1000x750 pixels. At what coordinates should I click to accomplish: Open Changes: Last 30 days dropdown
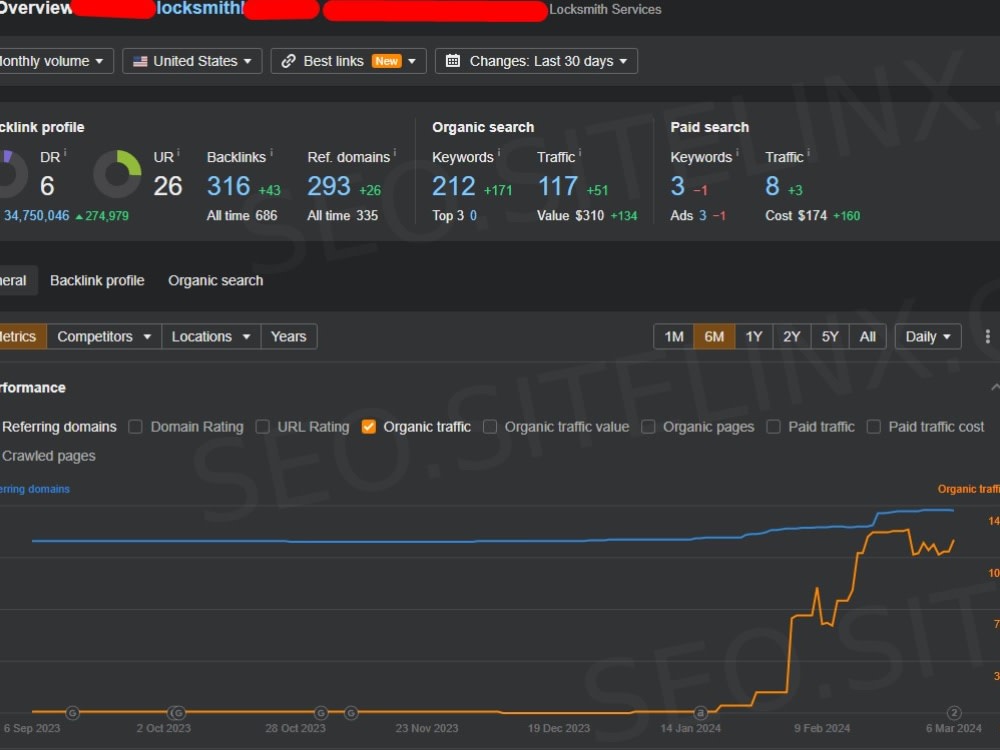click(536, 61)
